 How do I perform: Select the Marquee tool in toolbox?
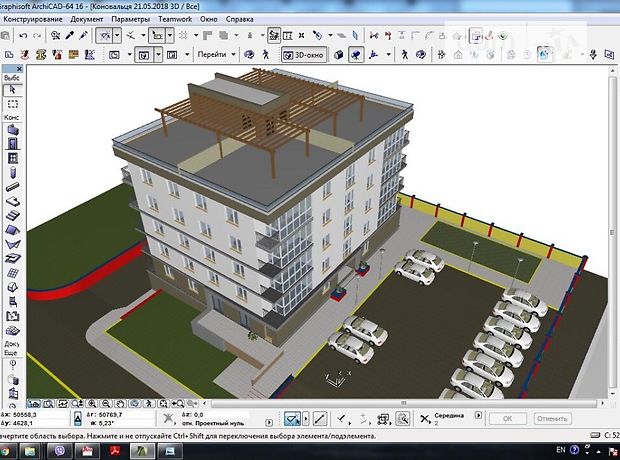[13, 104]
